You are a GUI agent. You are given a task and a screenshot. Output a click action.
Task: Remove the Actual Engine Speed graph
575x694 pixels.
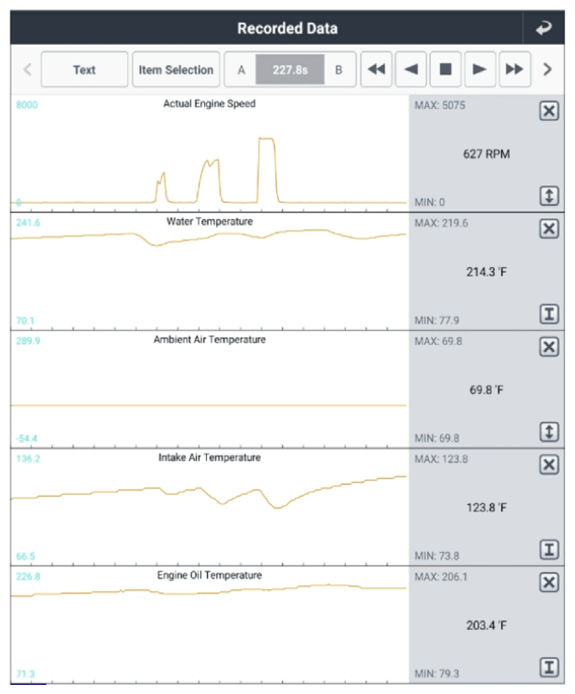pos(549,111)
